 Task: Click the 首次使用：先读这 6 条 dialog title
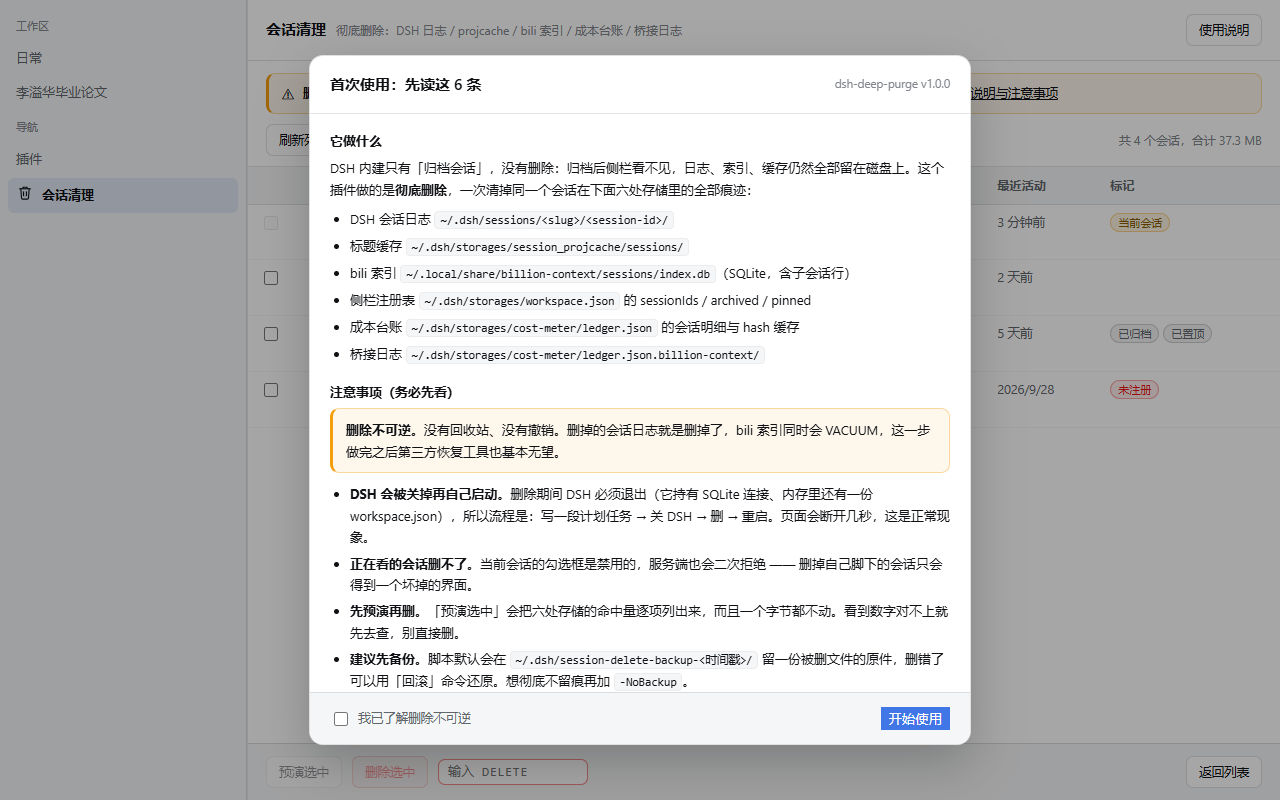(x=406, y=85)
